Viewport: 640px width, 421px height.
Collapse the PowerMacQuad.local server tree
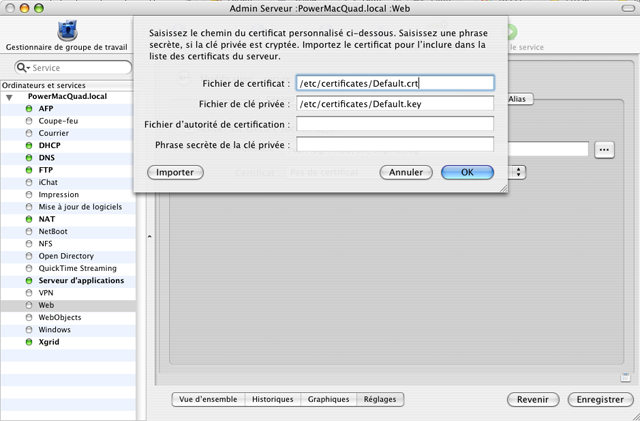9,97
